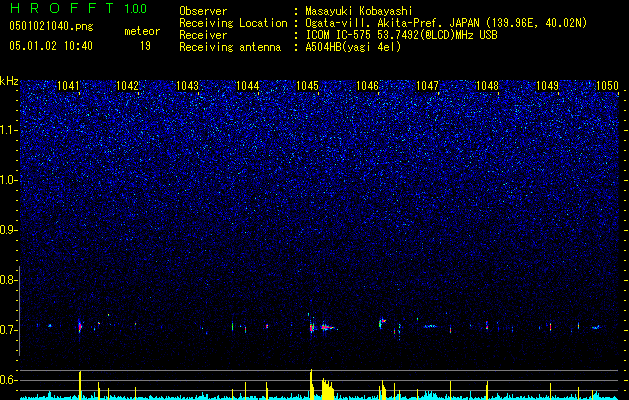Click the yellow power spike at 1041
Screen dimensions: 629x400
pyautogui.click(x=80, y=385)
